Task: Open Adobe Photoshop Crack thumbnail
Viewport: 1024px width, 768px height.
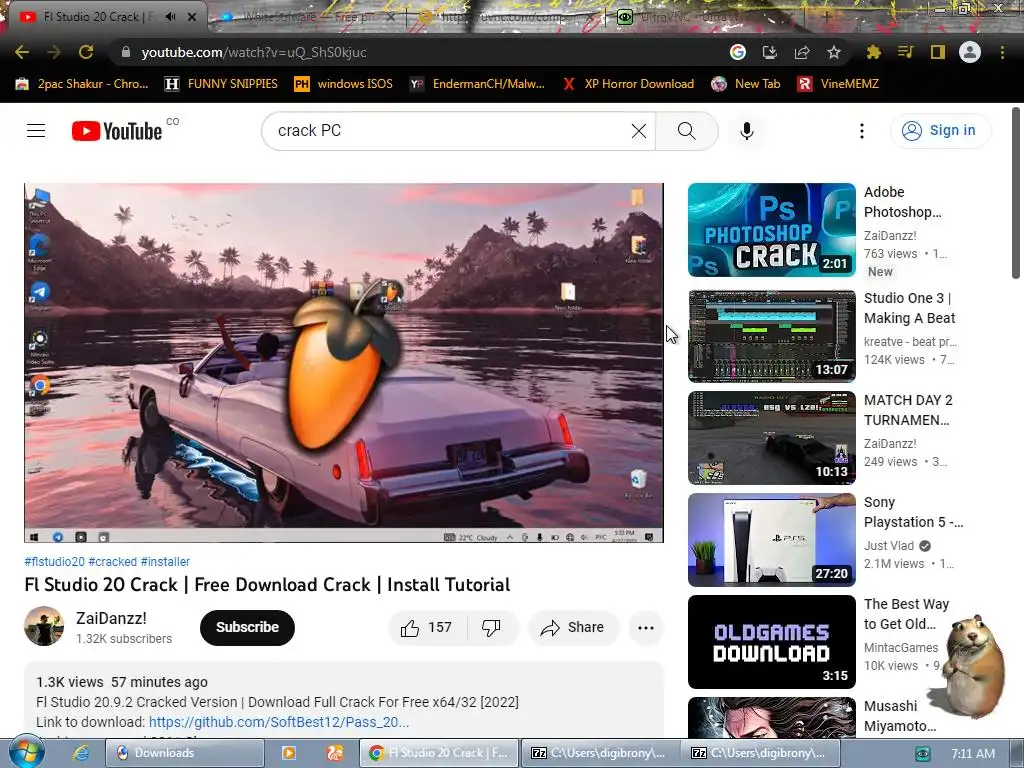Action: pos(772,230)
